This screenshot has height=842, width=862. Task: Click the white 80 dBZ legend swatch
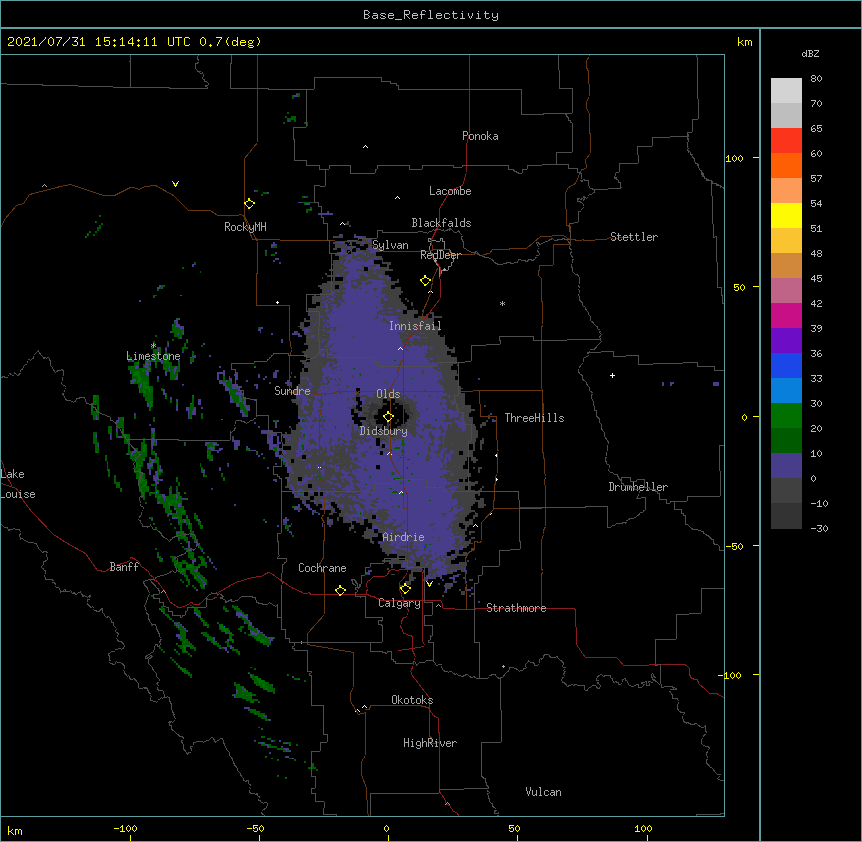tap(786, 91)
